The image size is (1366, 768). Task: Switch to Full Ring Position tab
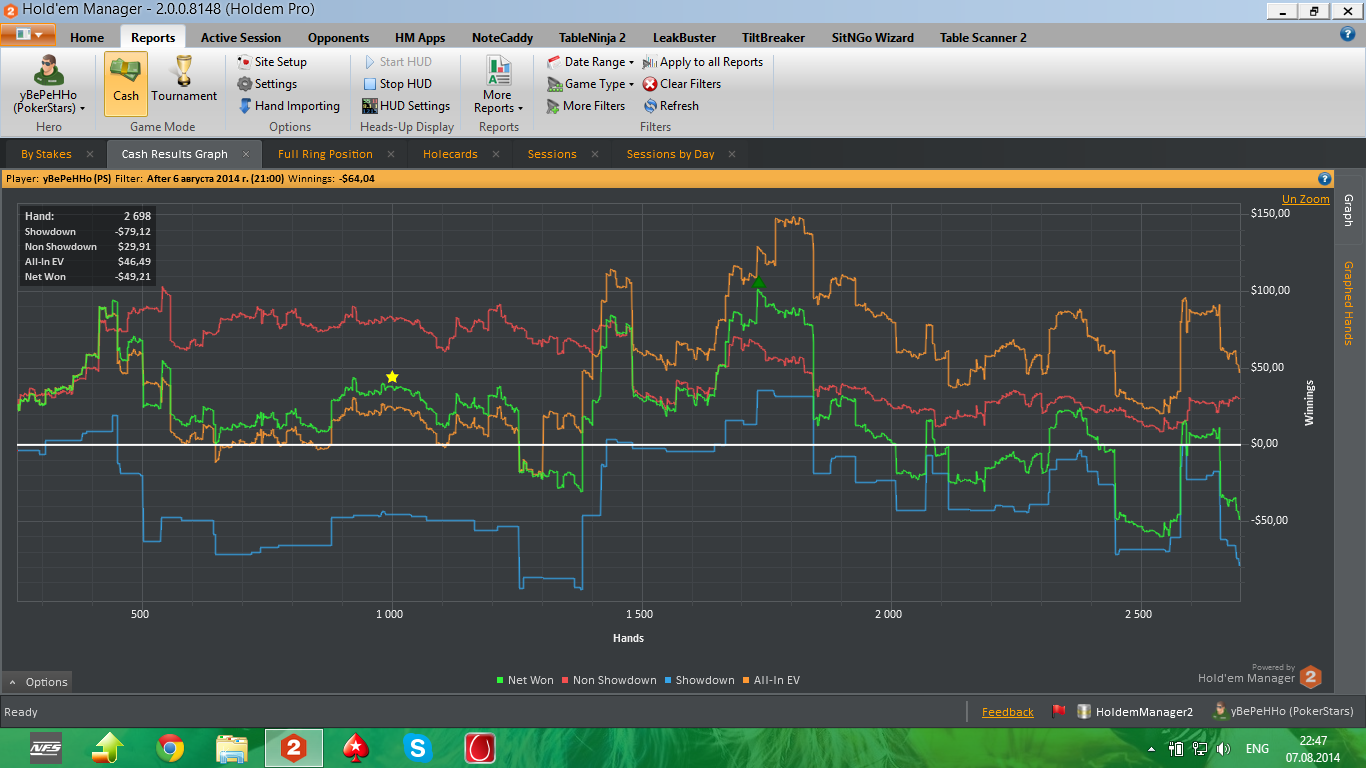325,154
